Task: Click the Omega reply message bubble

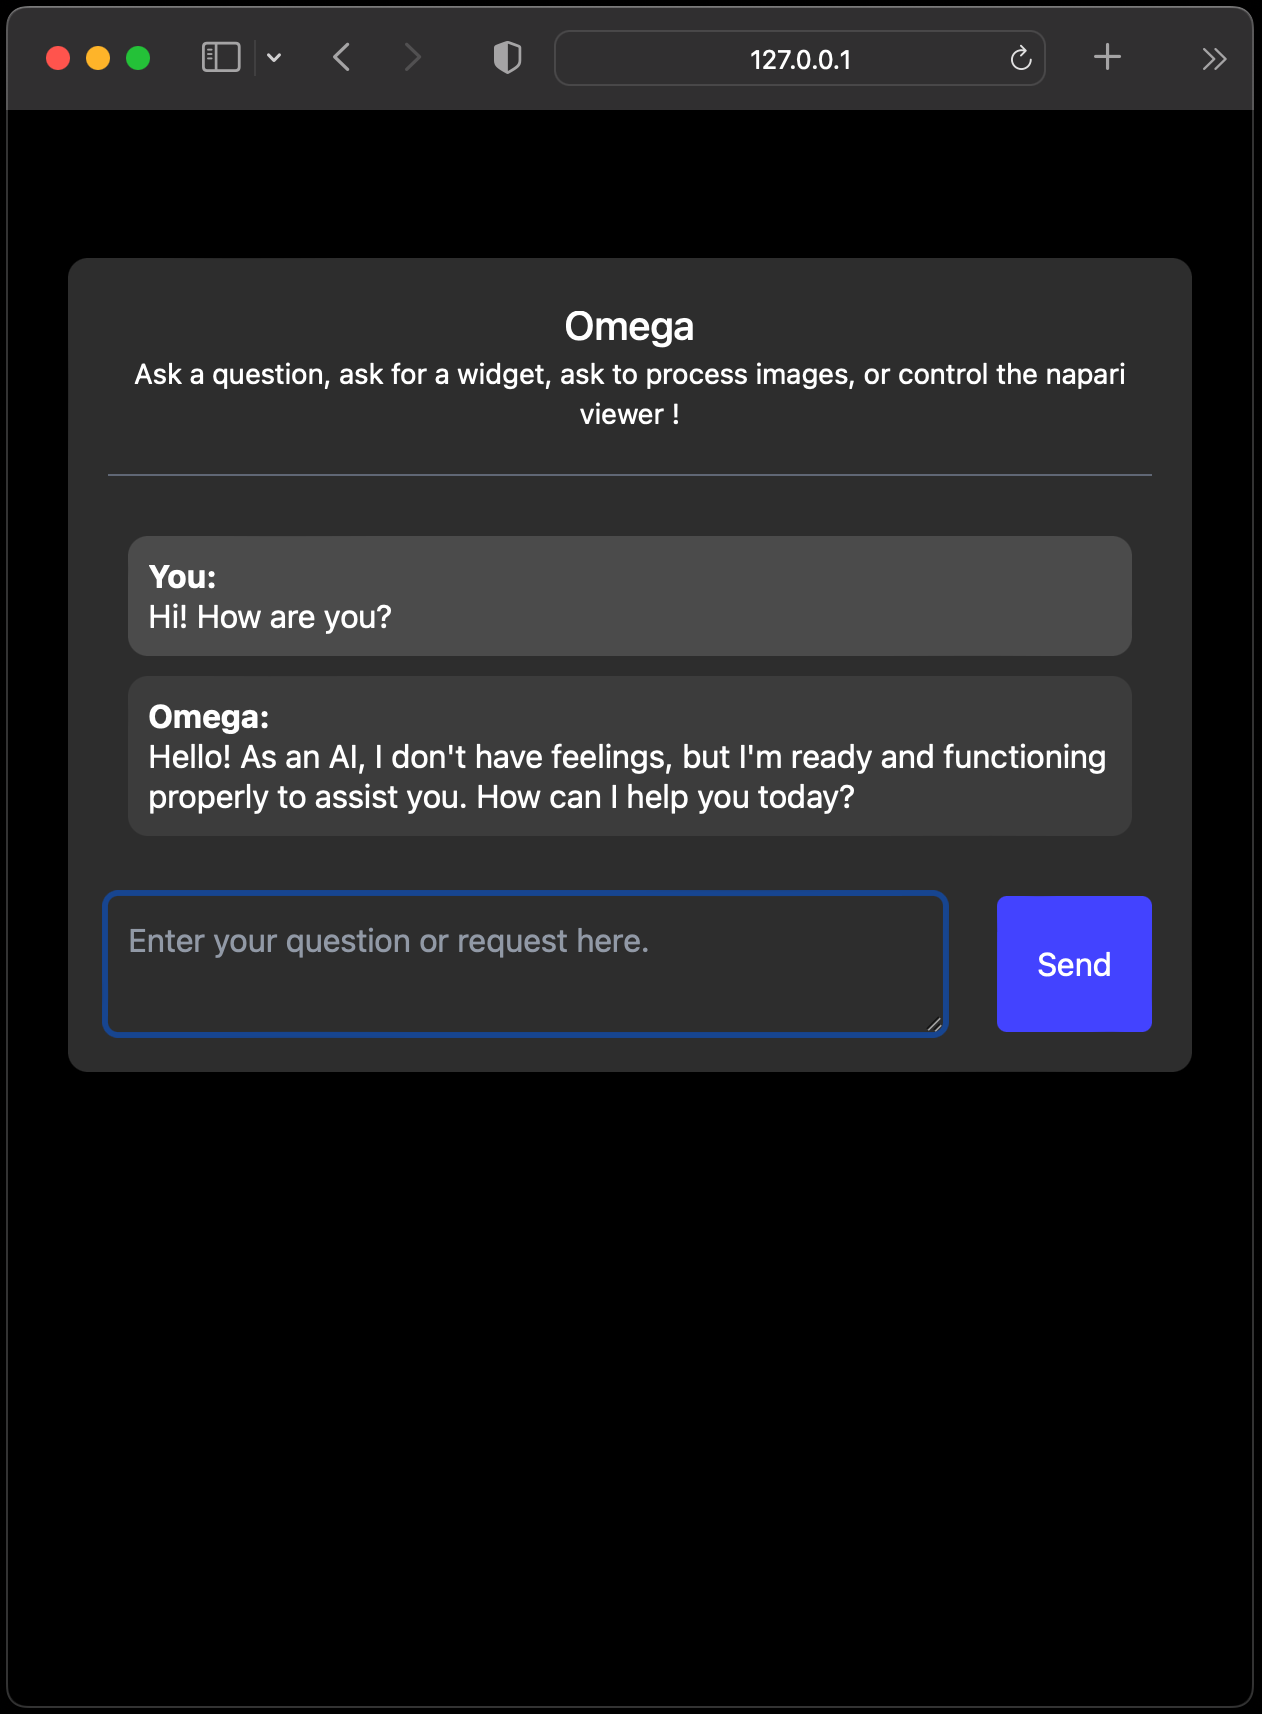Action: (x=630, y=756)
